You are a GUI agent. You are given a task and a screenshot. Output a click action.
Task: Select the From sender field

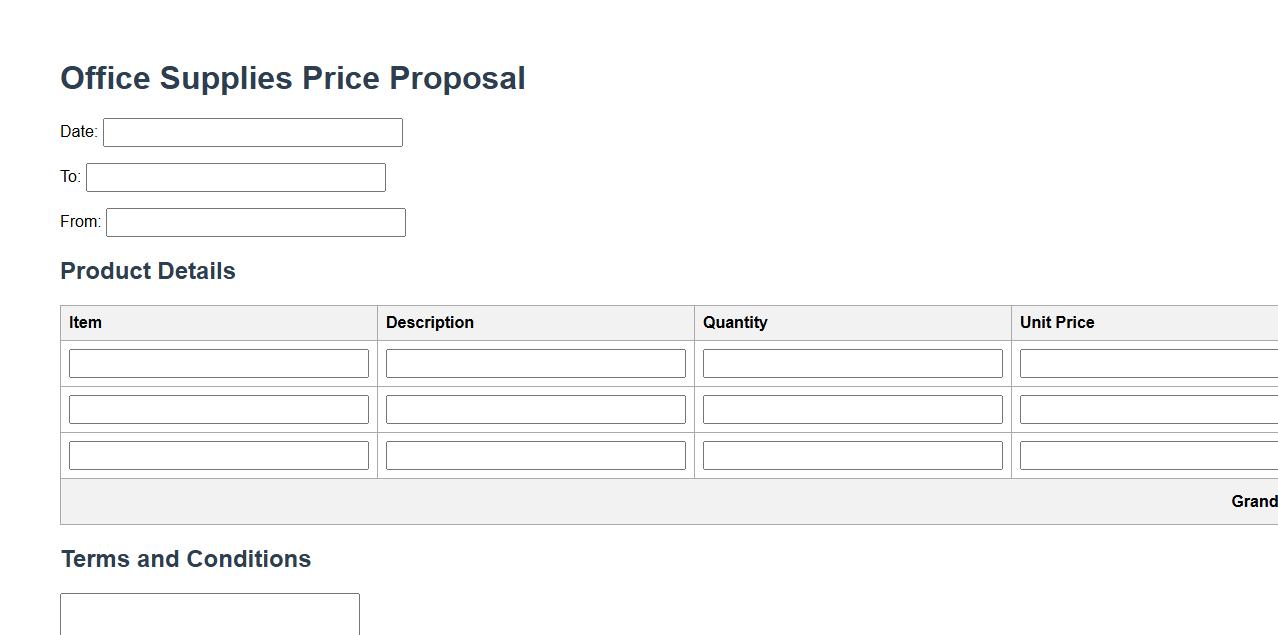[x=255, y=222]
